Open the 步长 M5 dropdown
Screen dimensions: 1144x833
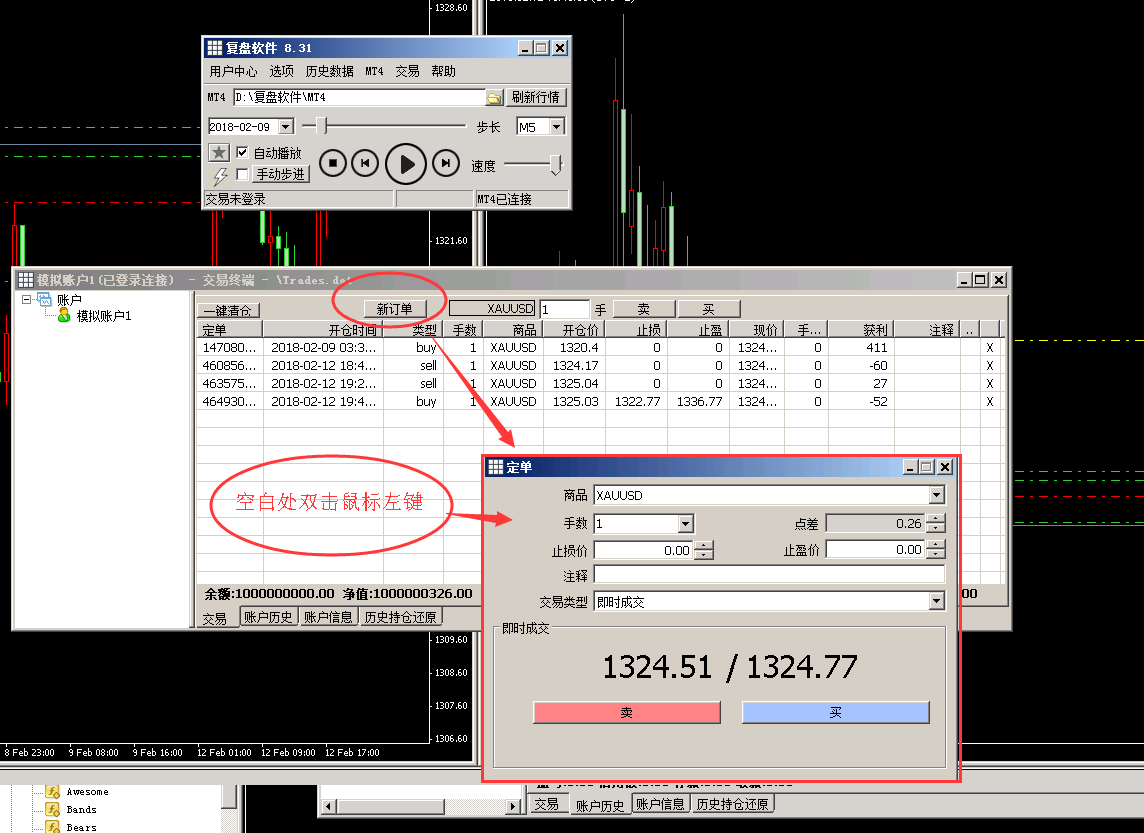pyautogui.click(x=556, y=127)
